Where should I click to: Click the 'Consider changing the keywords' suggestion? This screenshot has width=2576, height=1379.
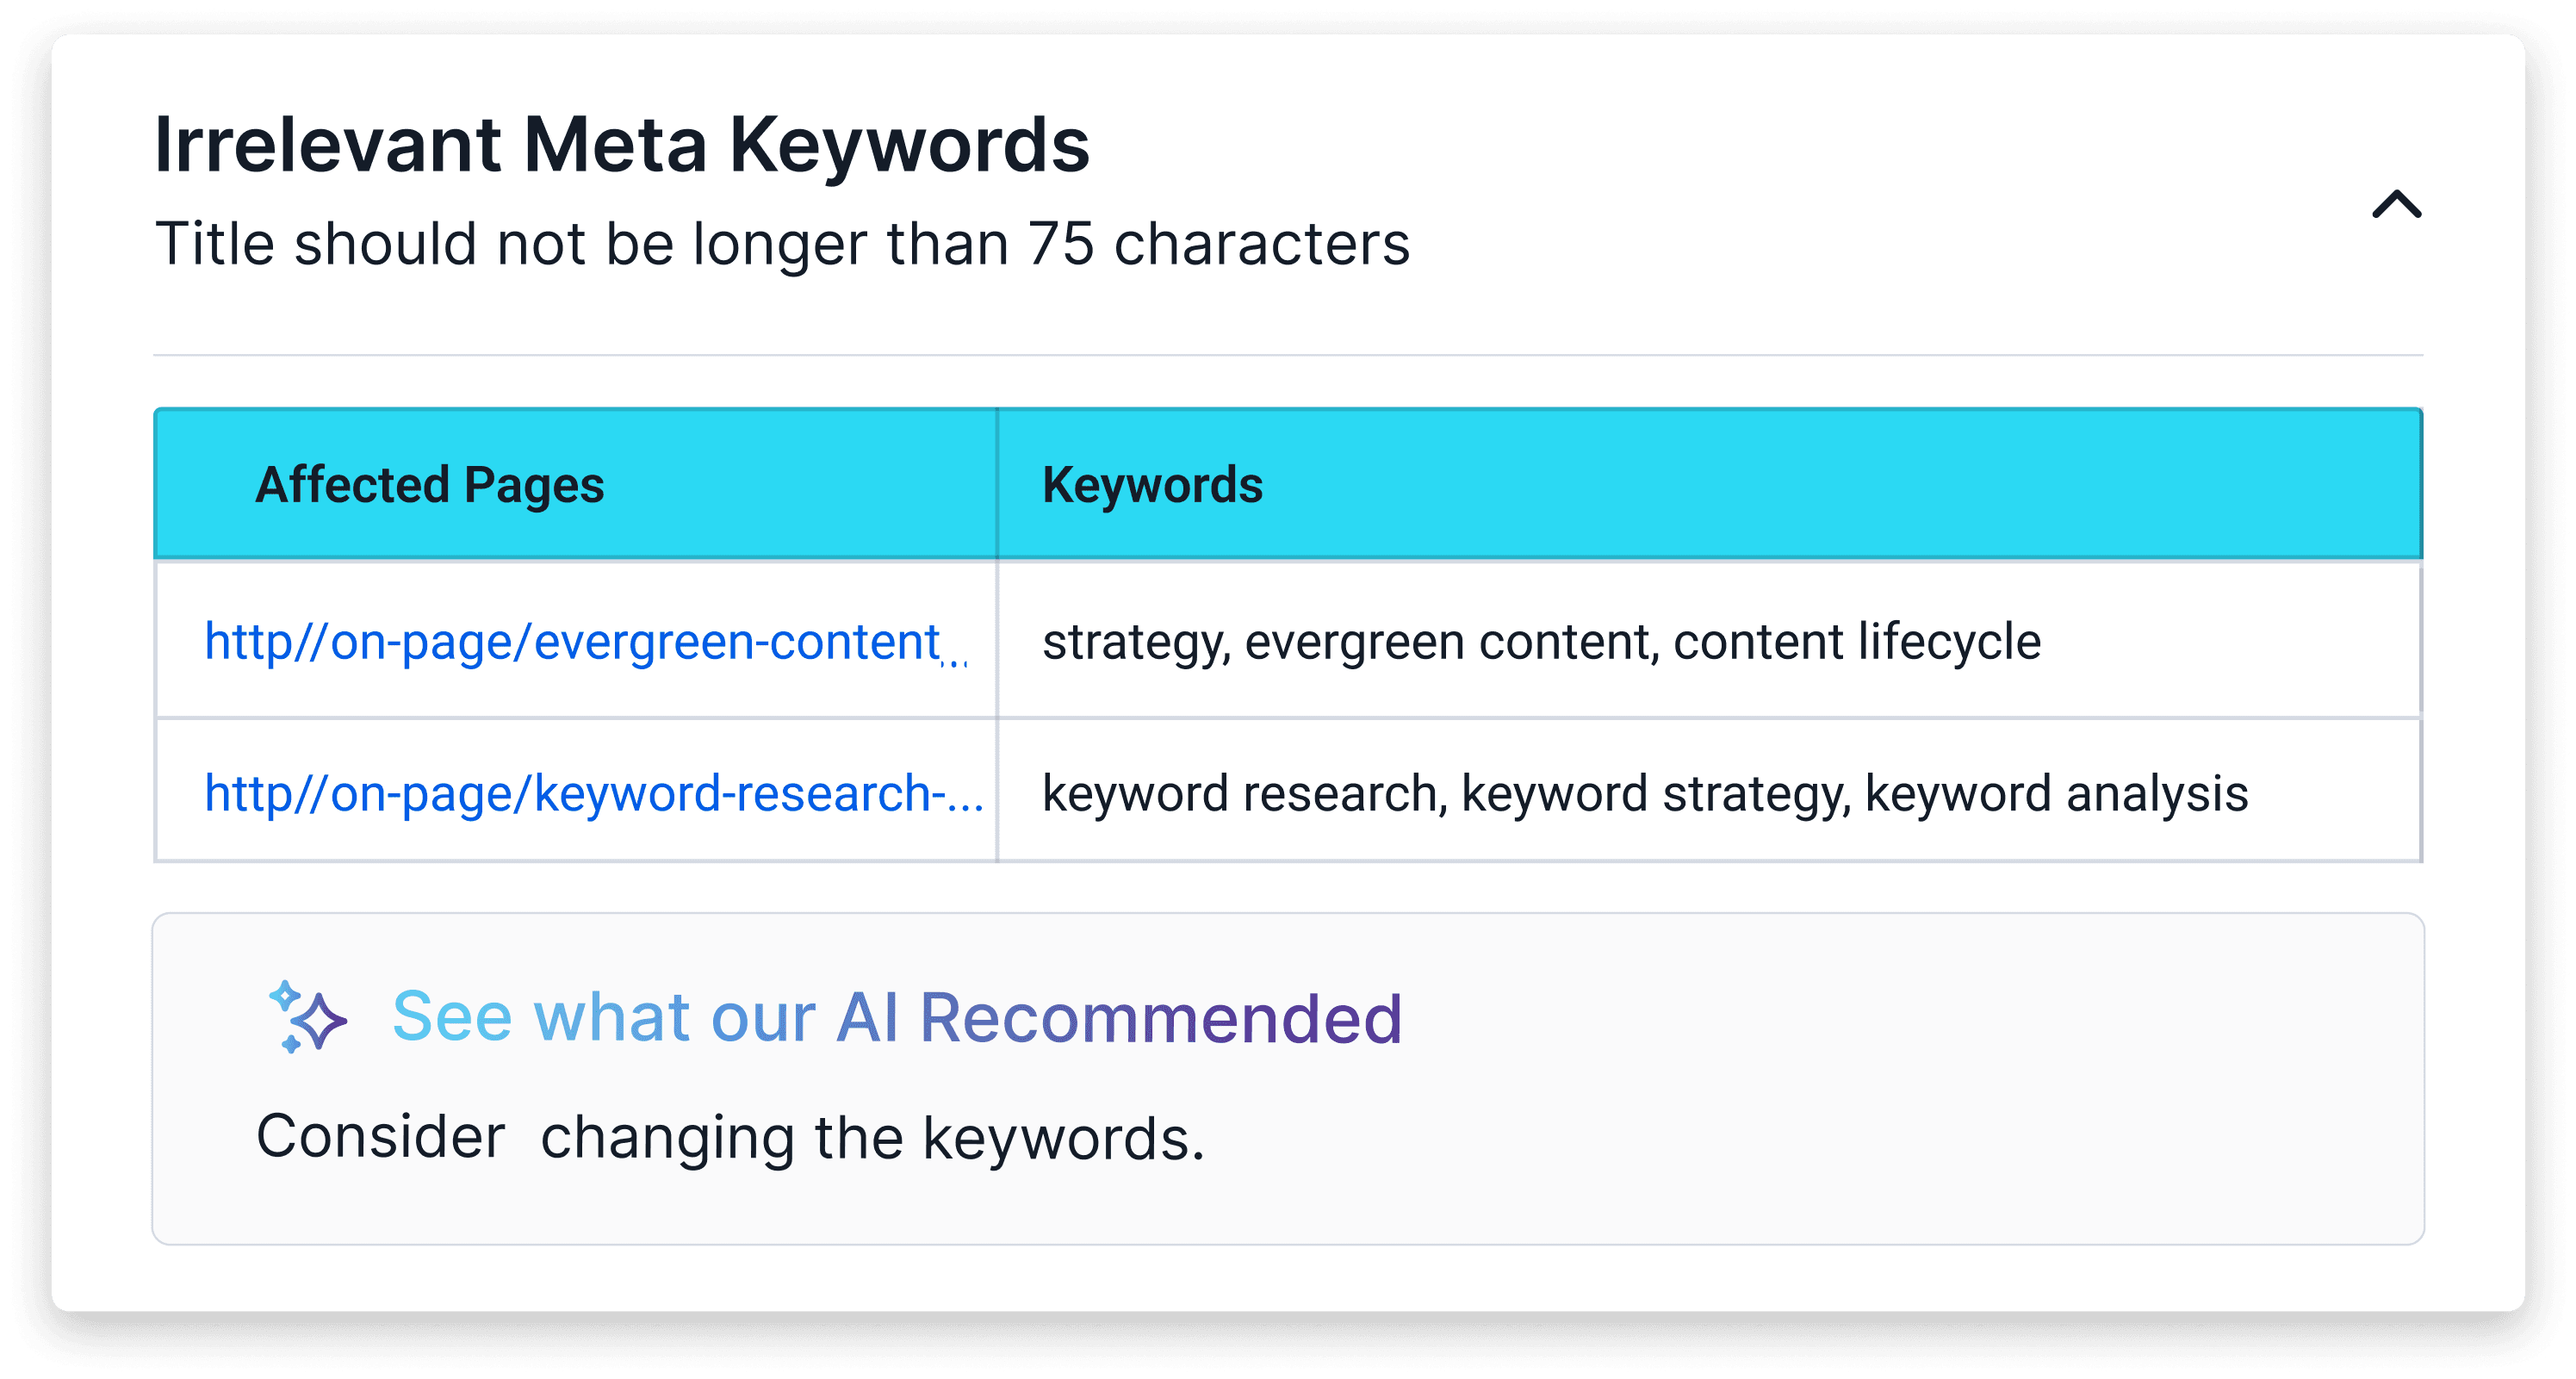[730, 1138]
